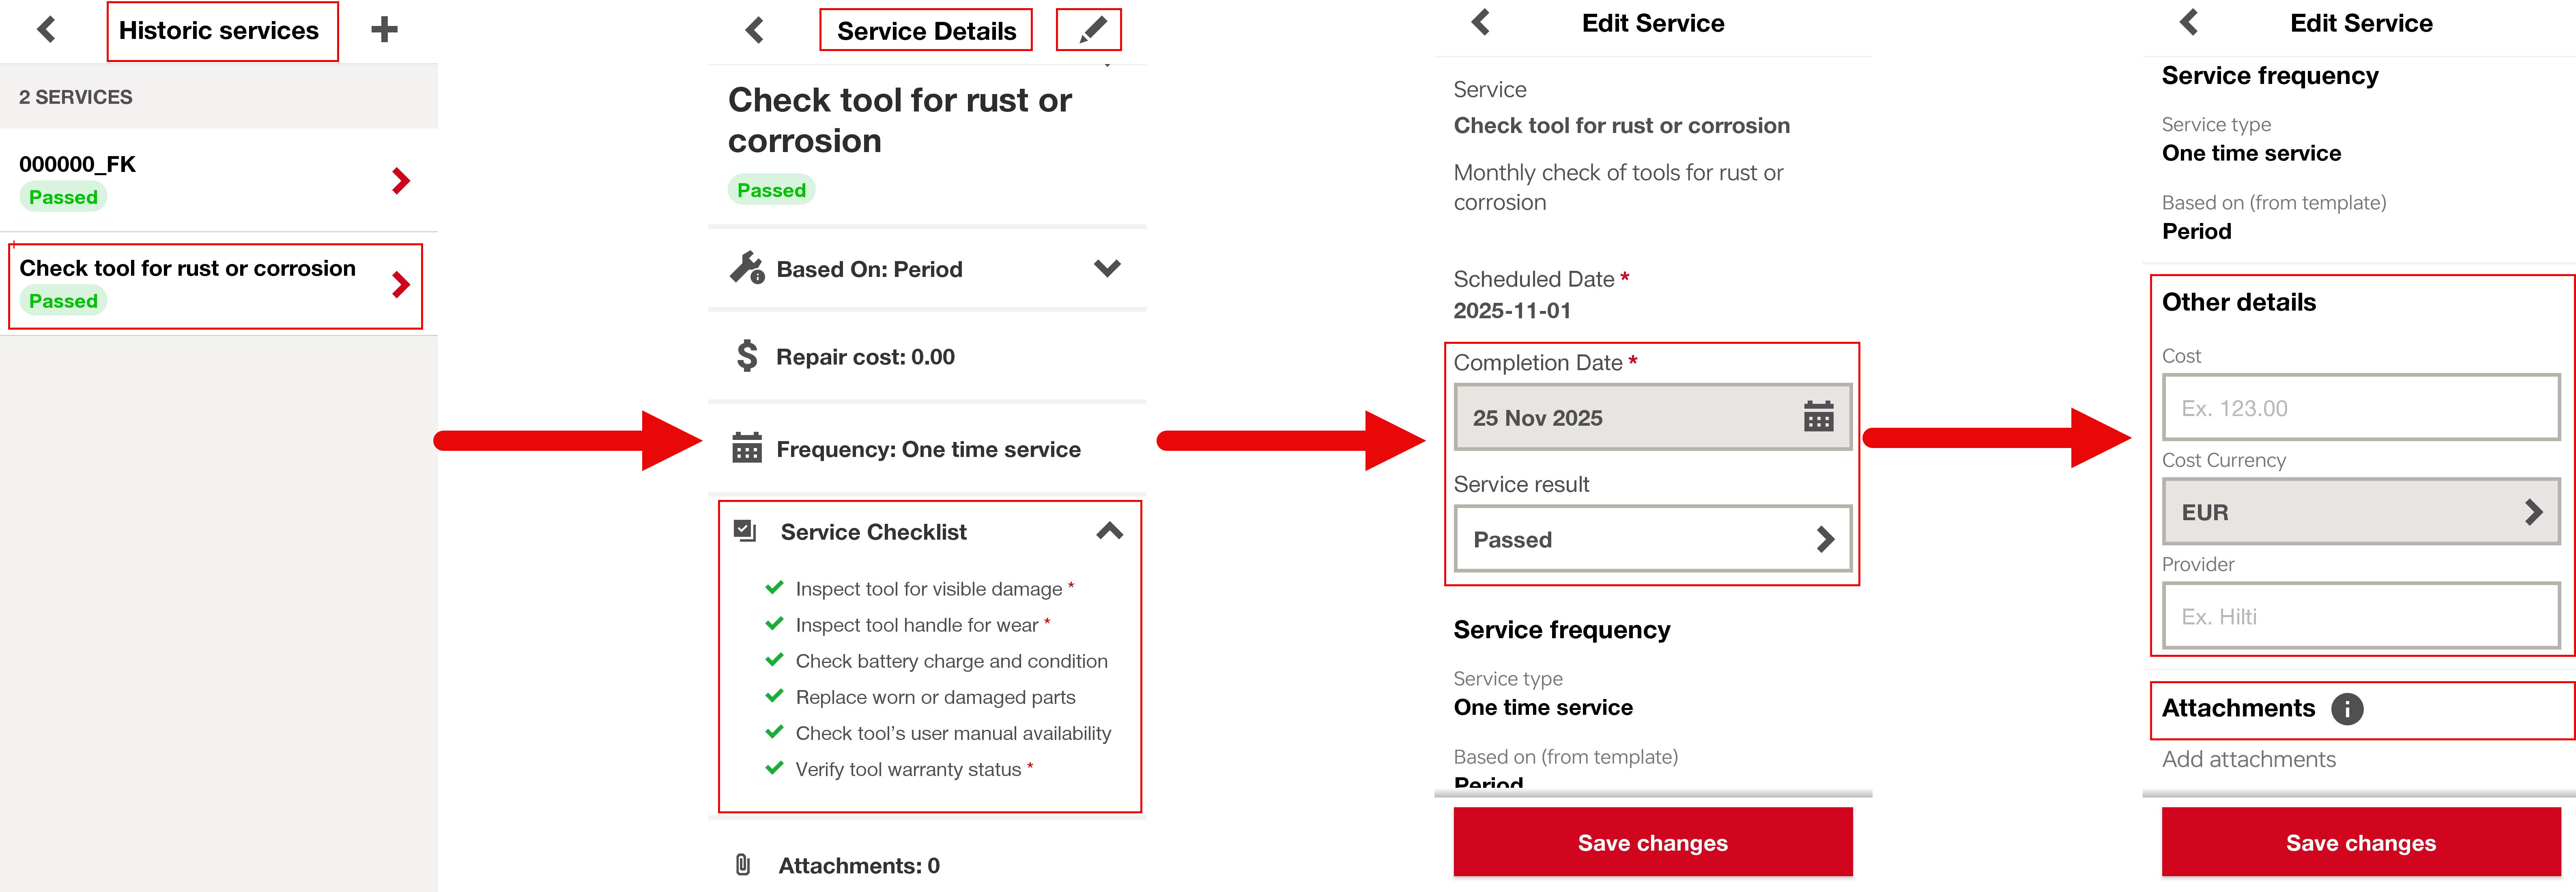Collapse the Service Checklist section

pos(1109,531)
